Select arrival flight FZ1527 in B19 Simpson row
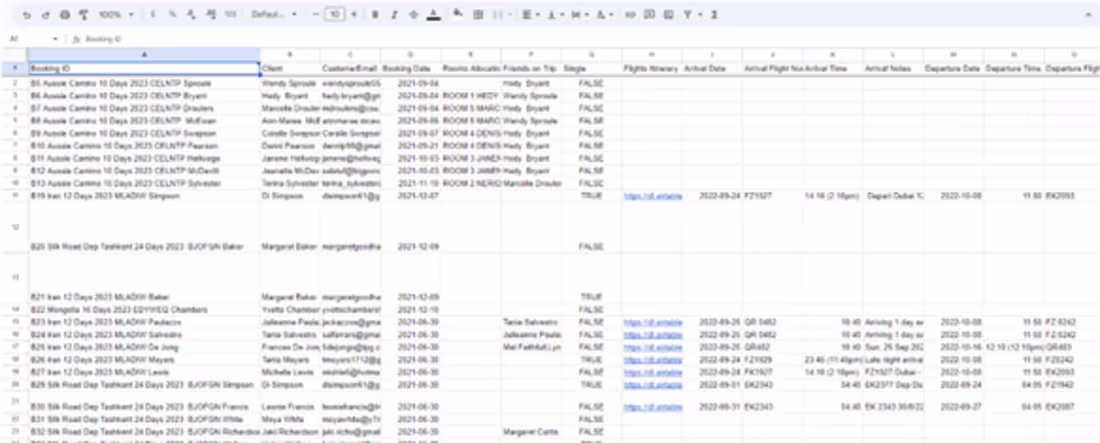 pyautogui.click(x=772, y=196)
